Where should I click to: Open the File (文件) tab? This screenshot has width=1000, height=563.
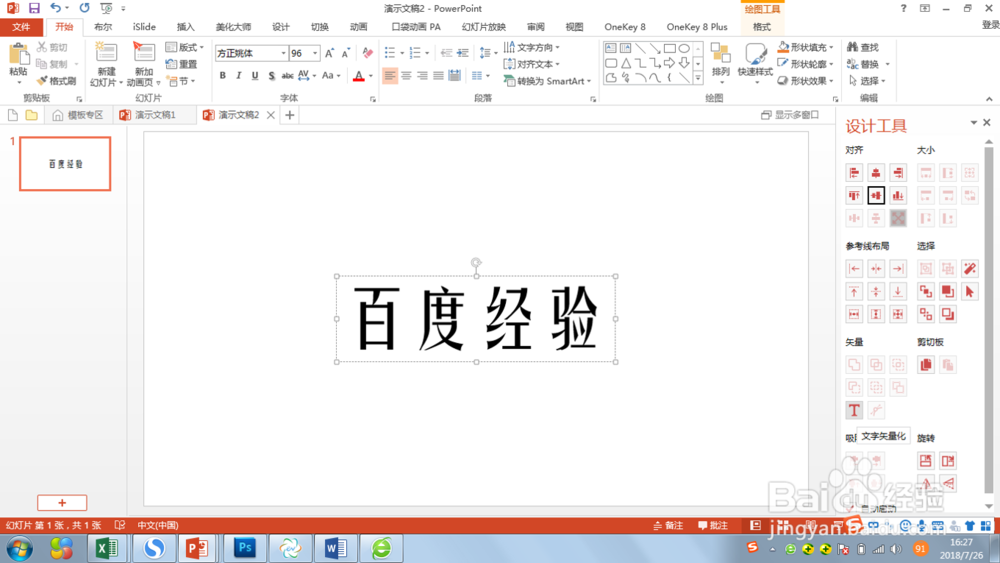point(21,27)
